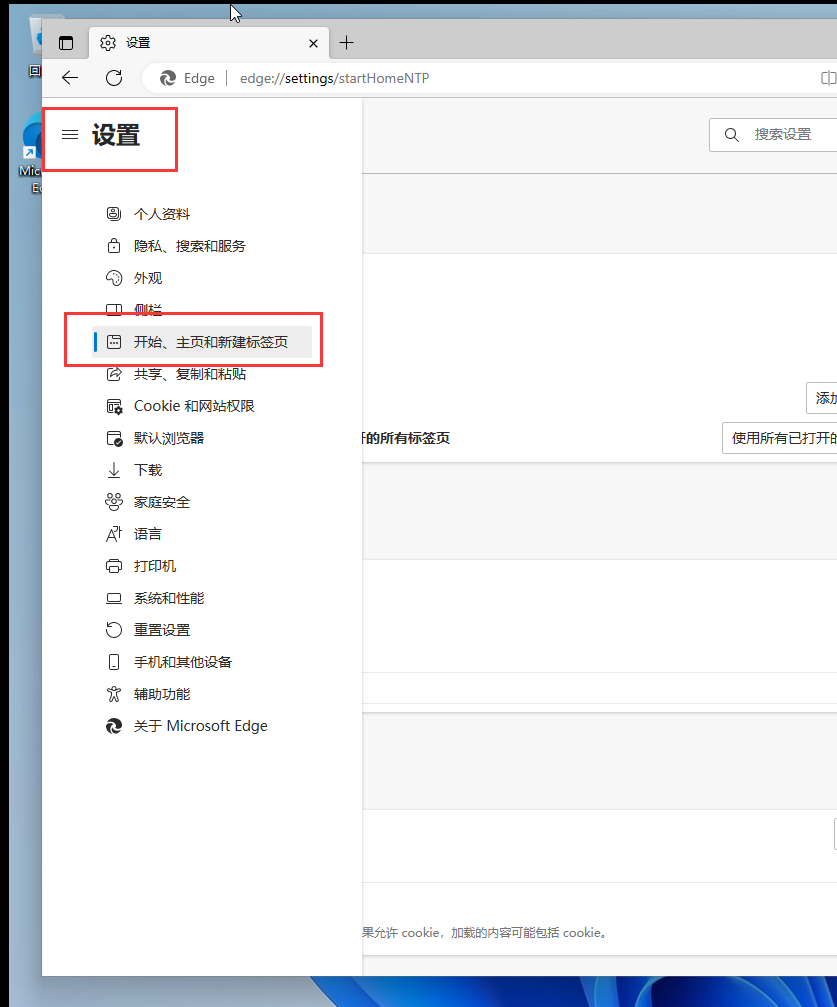837x1007 pixels.
Task: Switch to 外观 settings
Action: pyautogui.click(x=148, y=278)
